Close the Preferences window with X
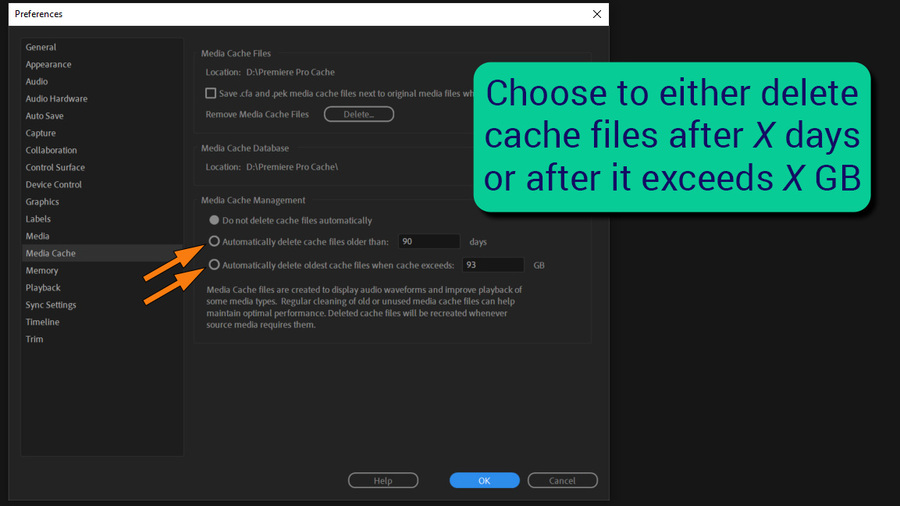Viewport: 900px width, 506px height. (597, 14)
